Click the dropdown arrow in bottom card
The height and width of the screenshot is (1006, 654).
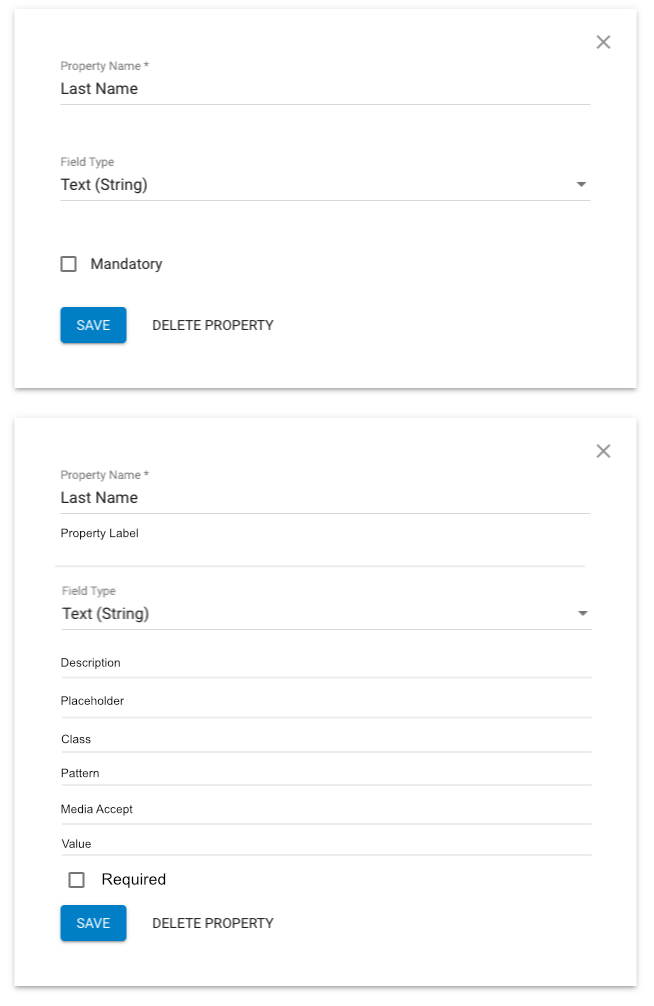coord(582,614)
